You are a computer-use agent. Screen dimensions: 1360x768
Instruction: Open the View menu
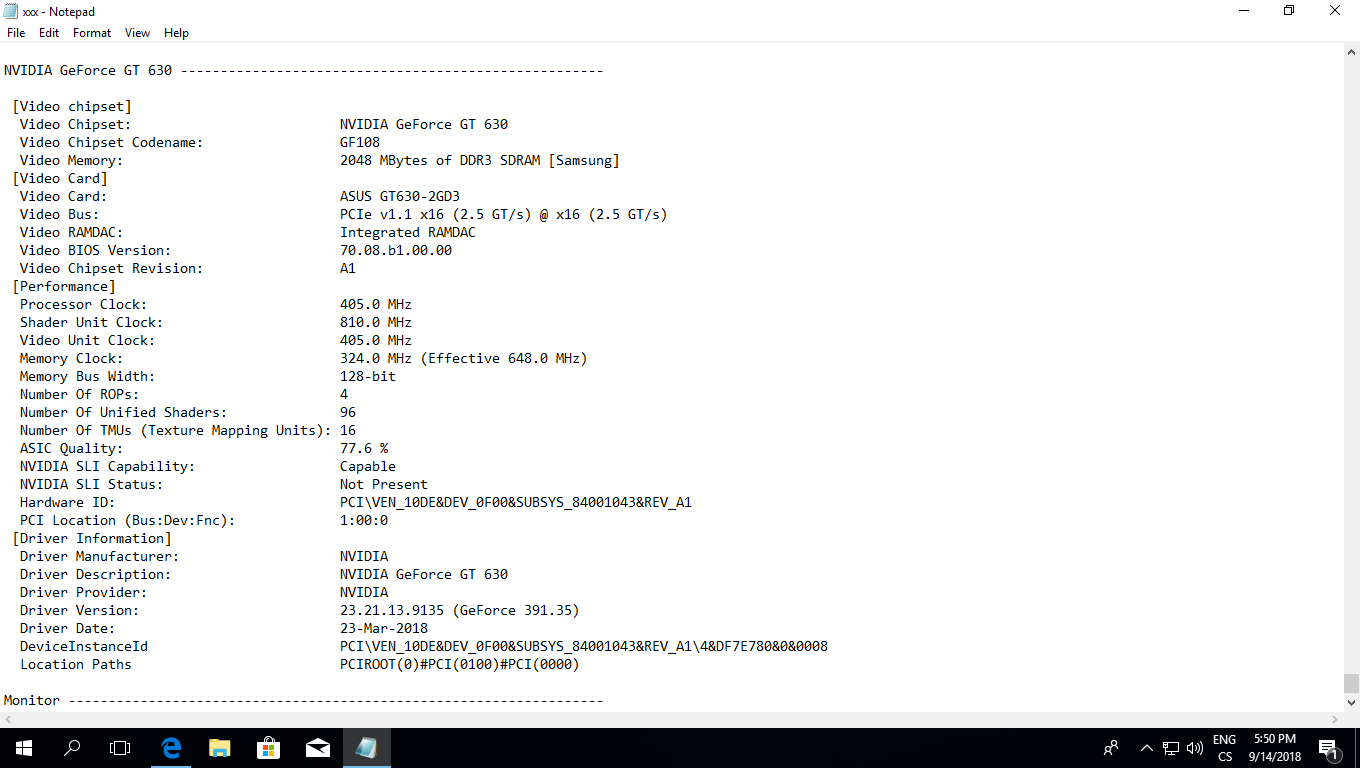click(137, 33)
